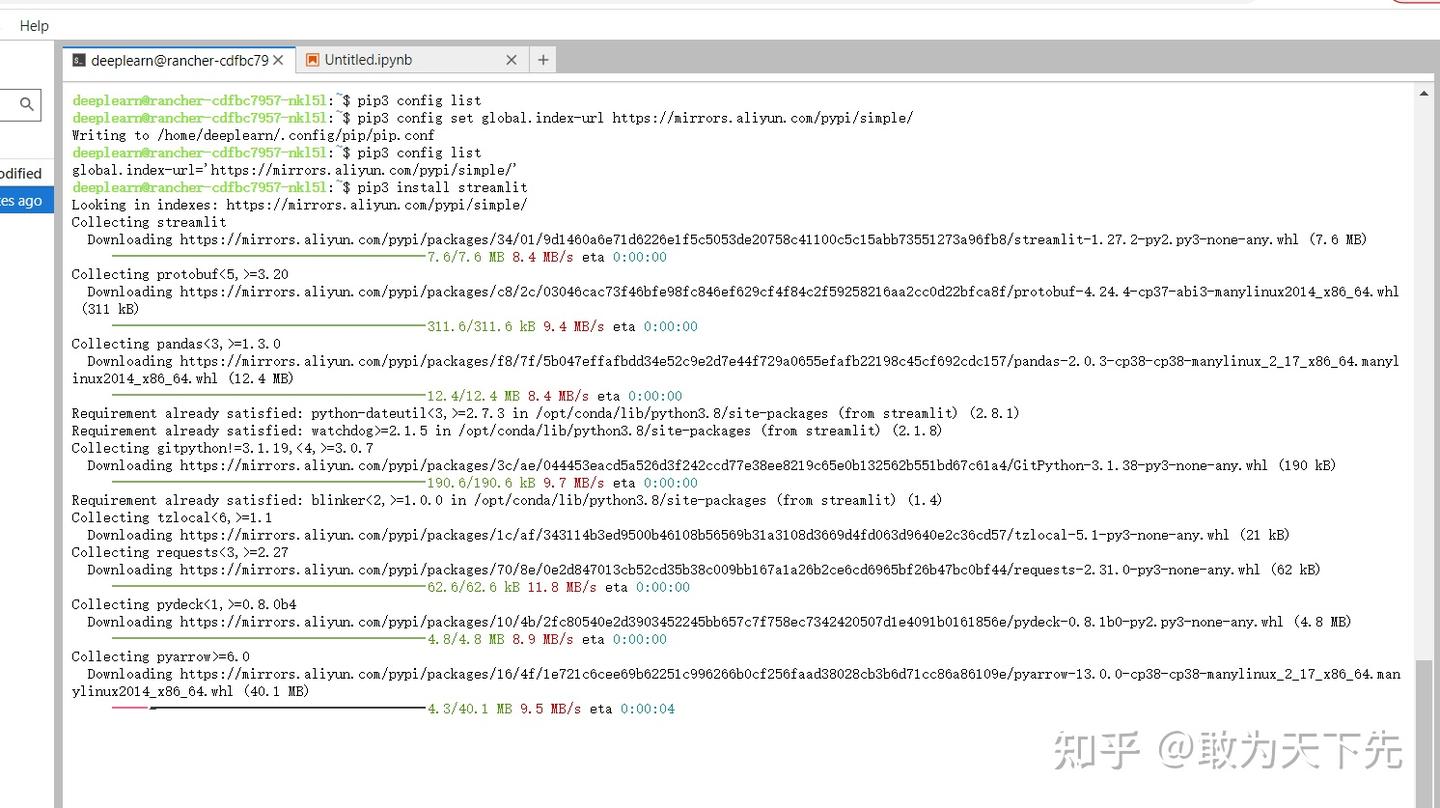This screenshot has width=1440, height=808.
Task: Click the terminal icon on the deeplearn@rancher tab
Action: point(78,60)
